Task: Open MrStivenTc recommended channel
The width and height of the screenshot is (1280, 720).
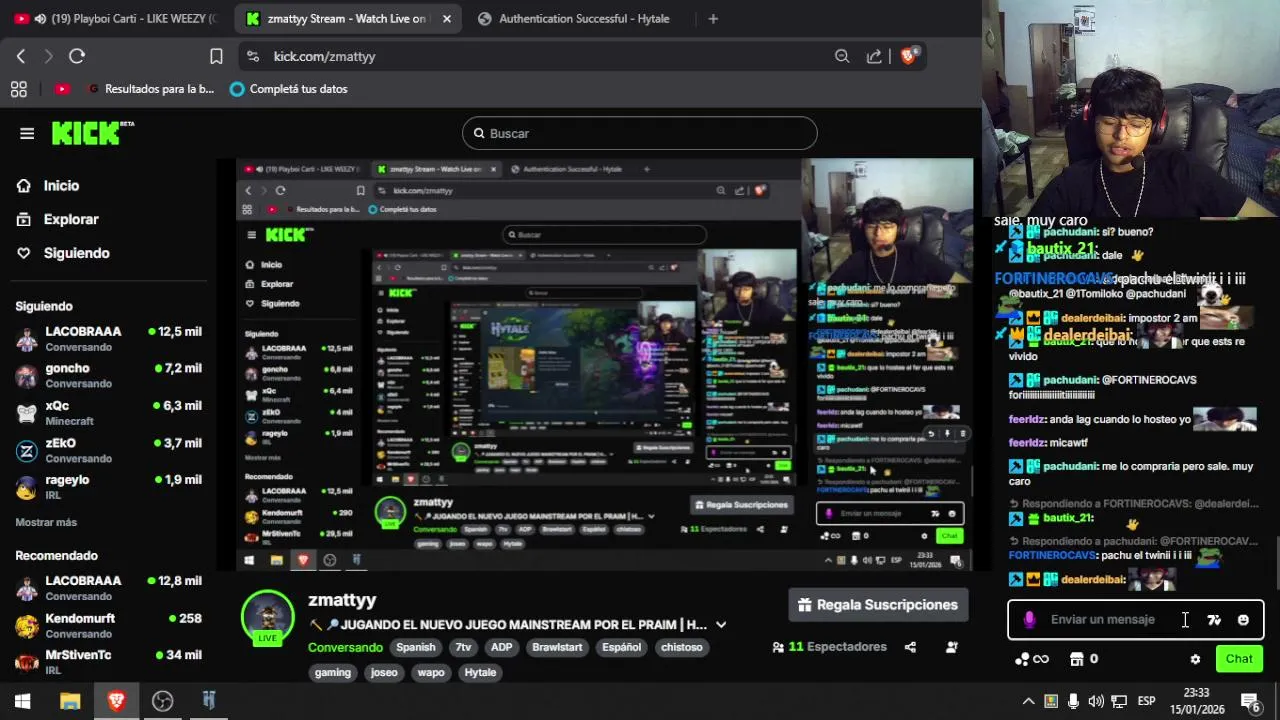Action: (x=108, y=661)
